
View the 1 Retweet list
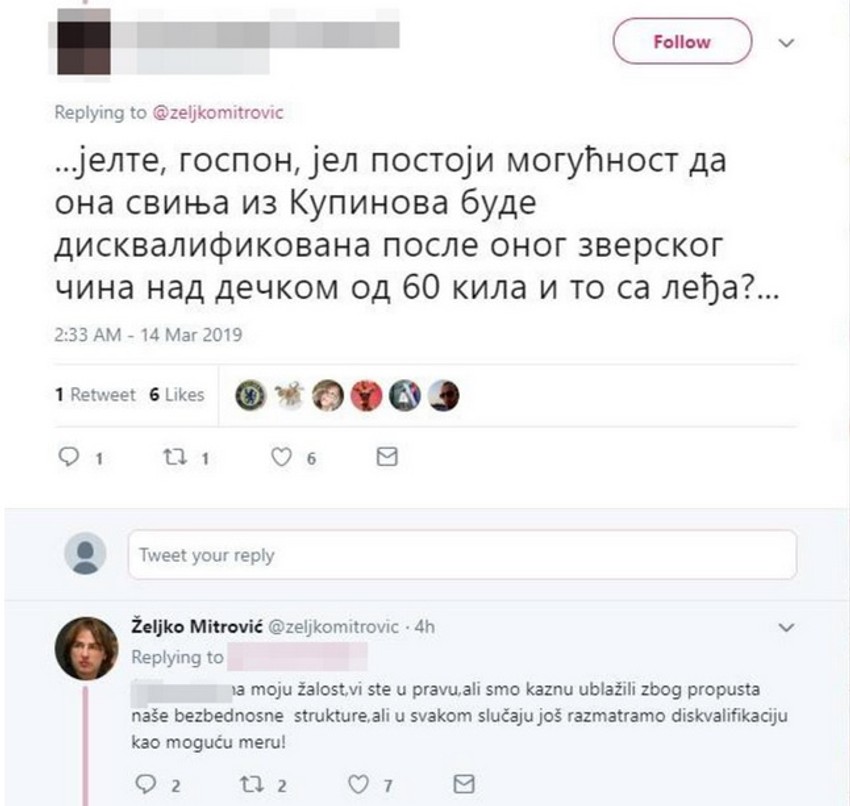click(x=95, y=395)
